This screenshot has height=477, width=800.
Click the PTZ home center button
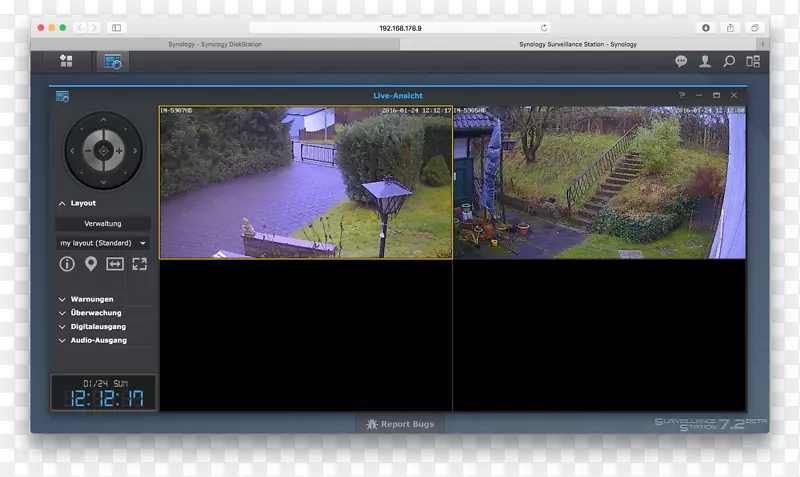(104, 151)
